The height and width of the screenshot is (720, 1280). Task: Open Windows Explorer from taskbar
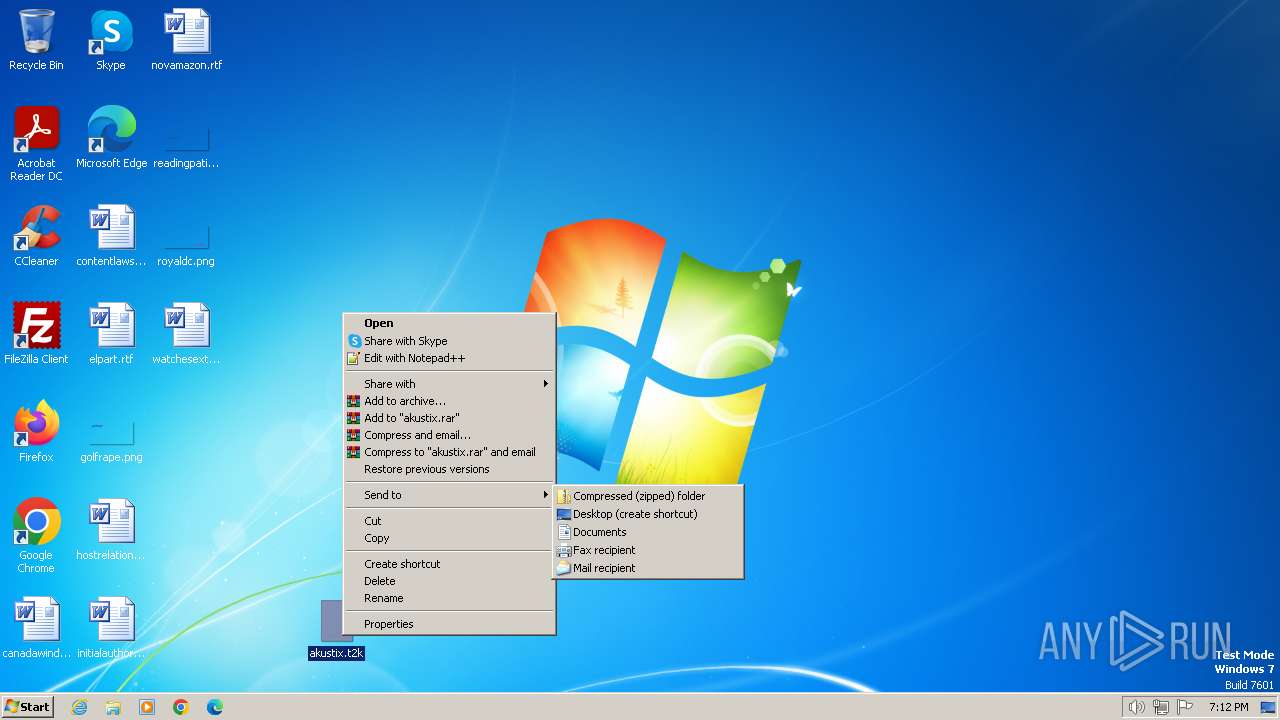113,707
